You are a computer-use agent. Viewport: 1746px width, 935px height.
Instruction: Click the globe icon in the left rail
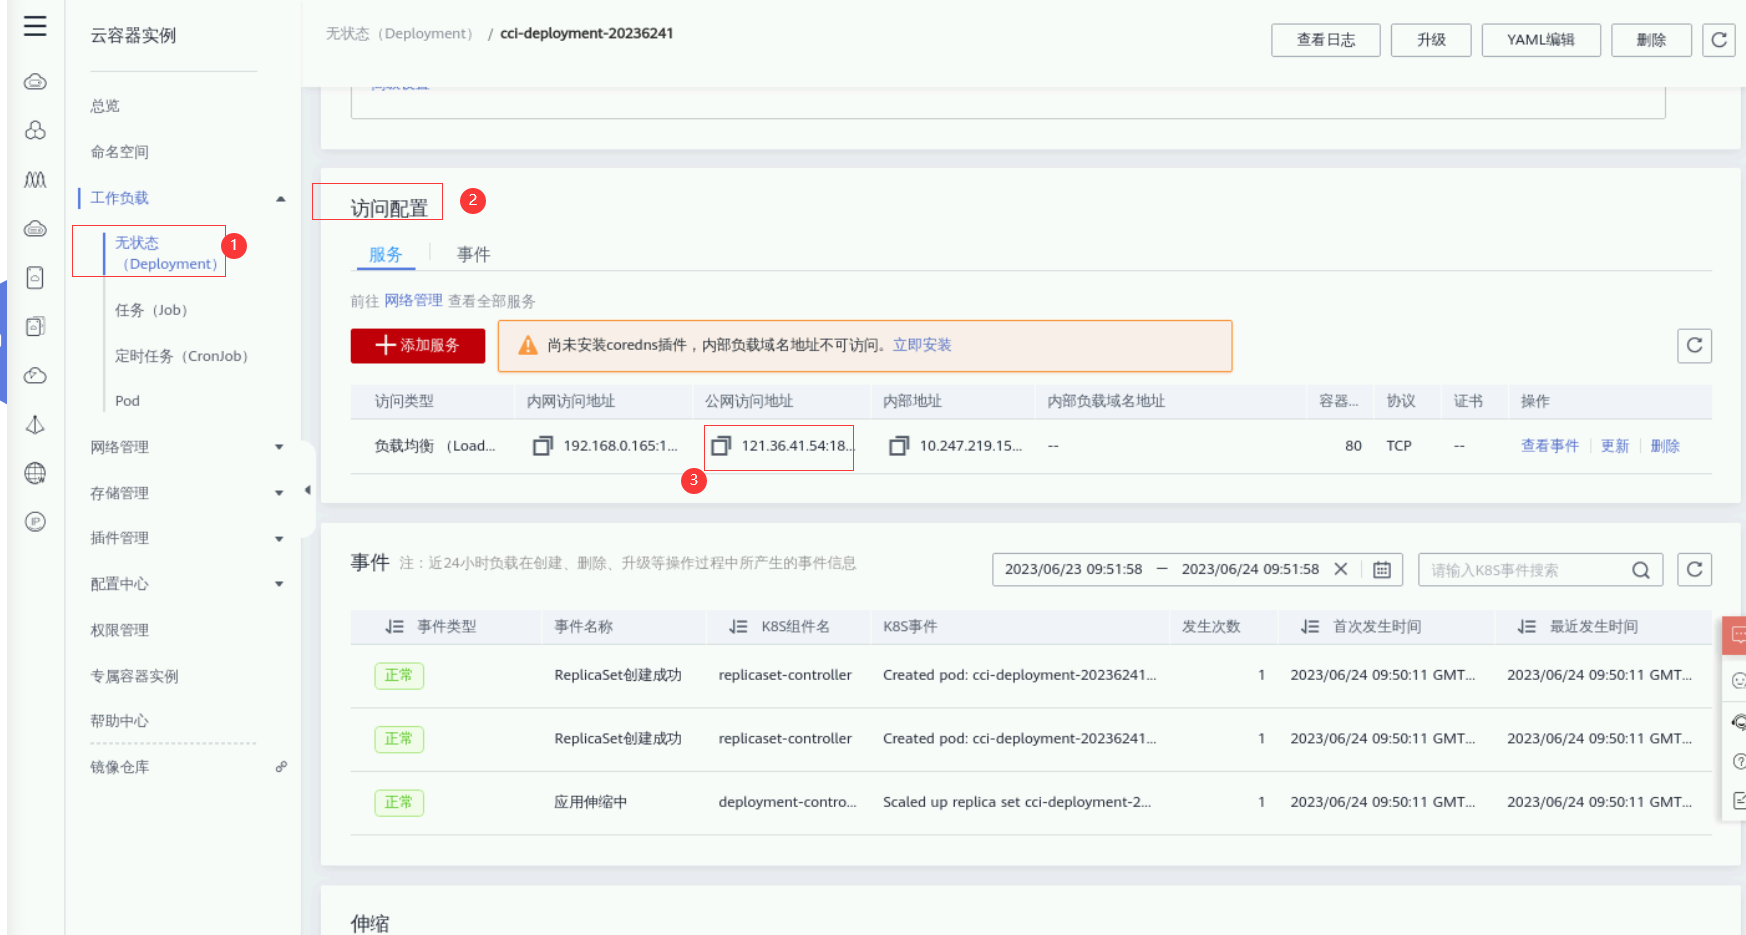[x=35, y=473]
